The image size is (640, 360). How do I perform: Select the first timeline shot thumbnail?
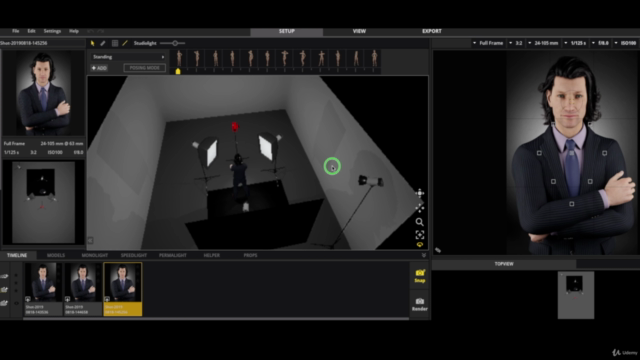tap(43, 289)
